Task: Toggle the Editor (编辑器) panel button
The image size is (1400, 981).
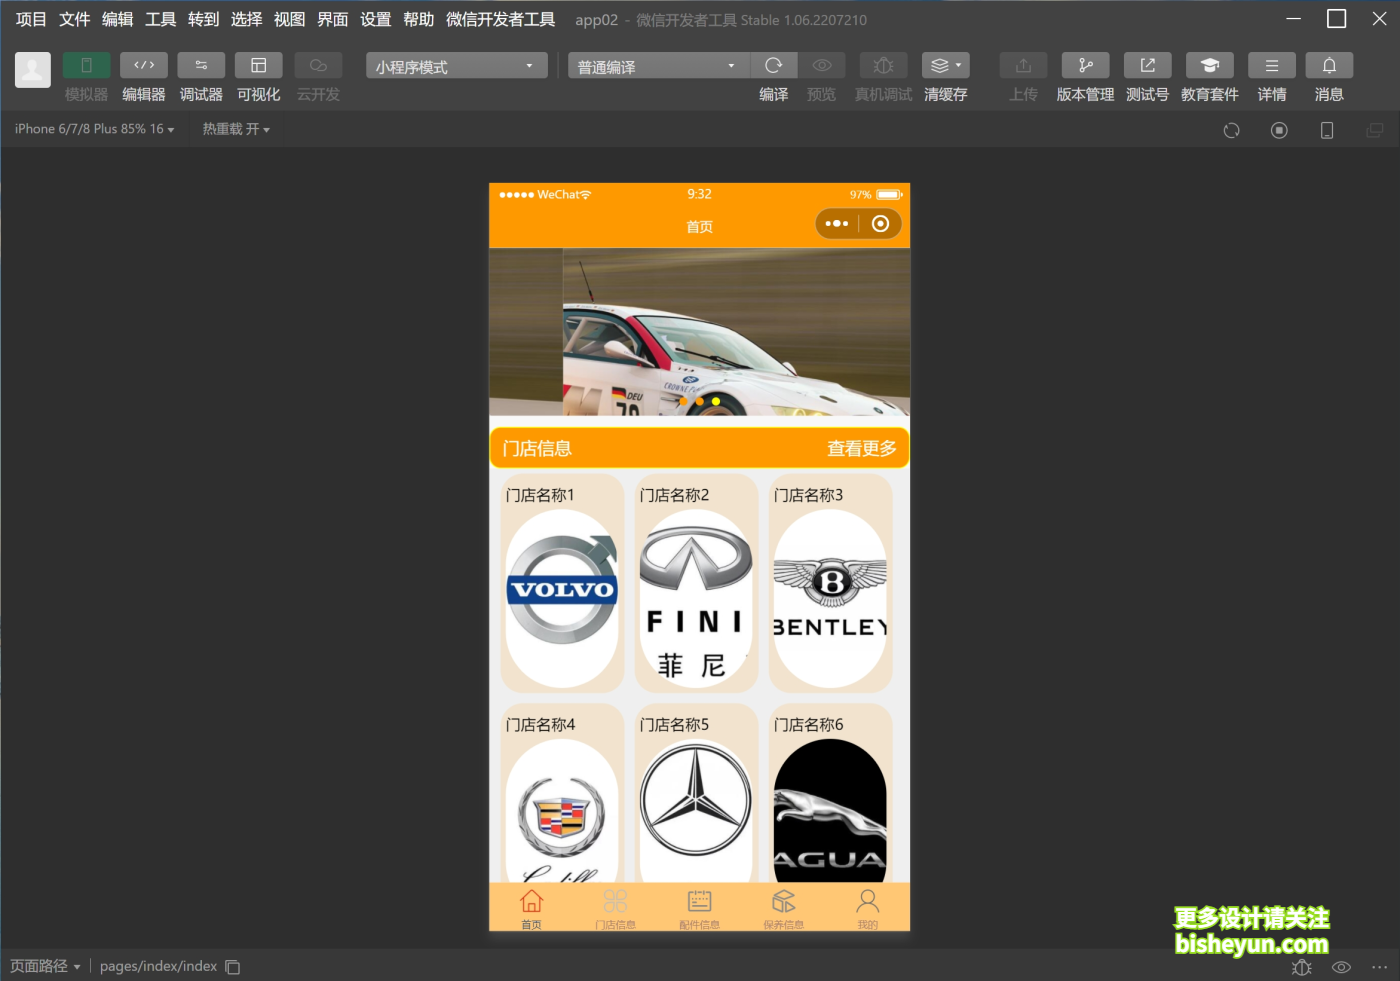Action: pyautogui.click(x=144, y=65)
